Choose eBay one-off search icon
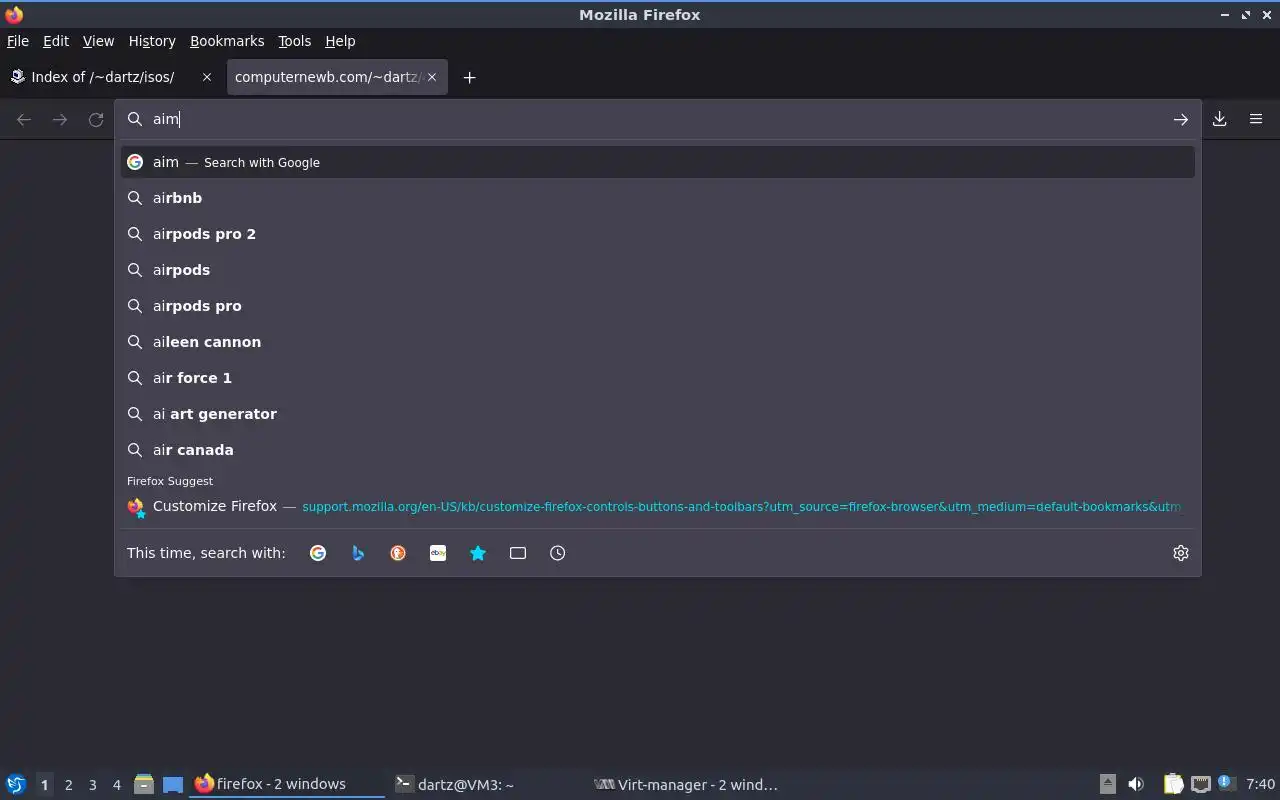 pyautogui.click(x=438, y=553)
